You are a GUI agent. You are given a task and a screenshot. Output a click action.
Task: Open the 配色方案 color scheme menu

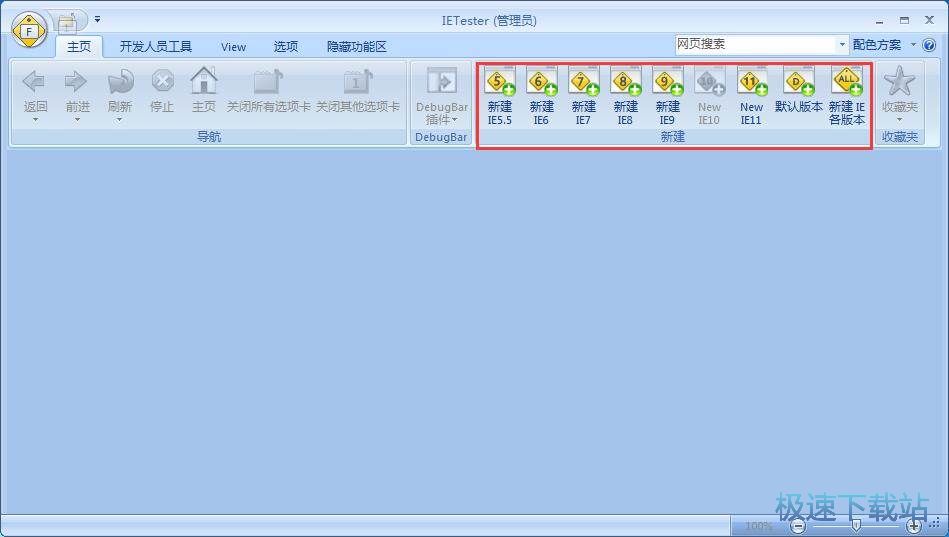tap(884, 45)
